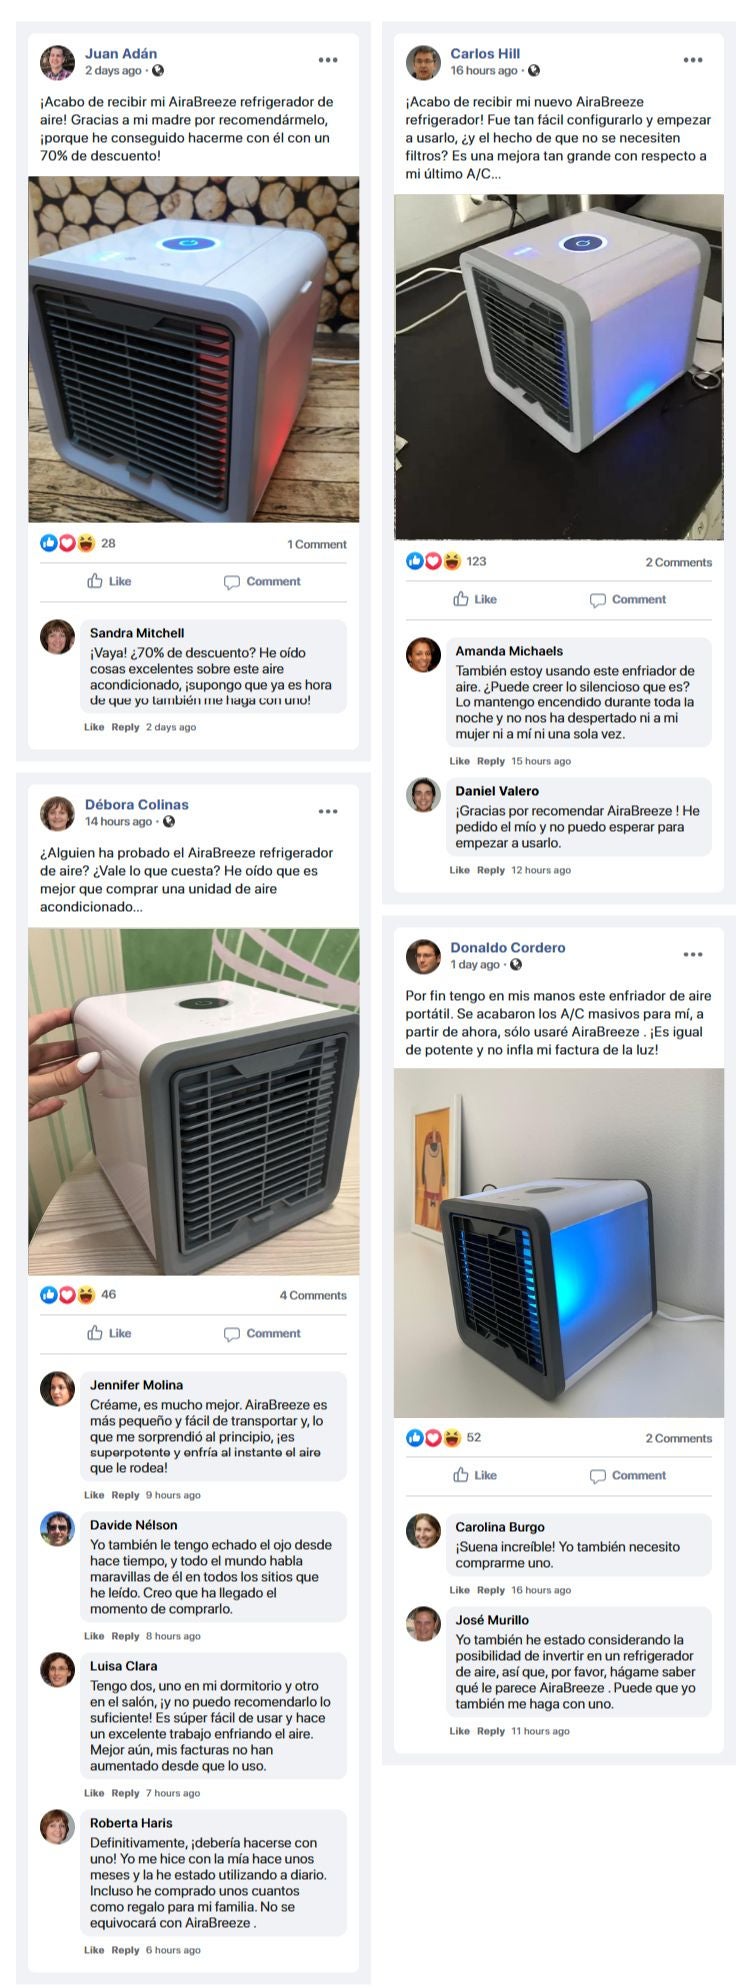The image size is (754, 1988).
Task: Reply to José Murillo's comment
Action: (491, 1731)
